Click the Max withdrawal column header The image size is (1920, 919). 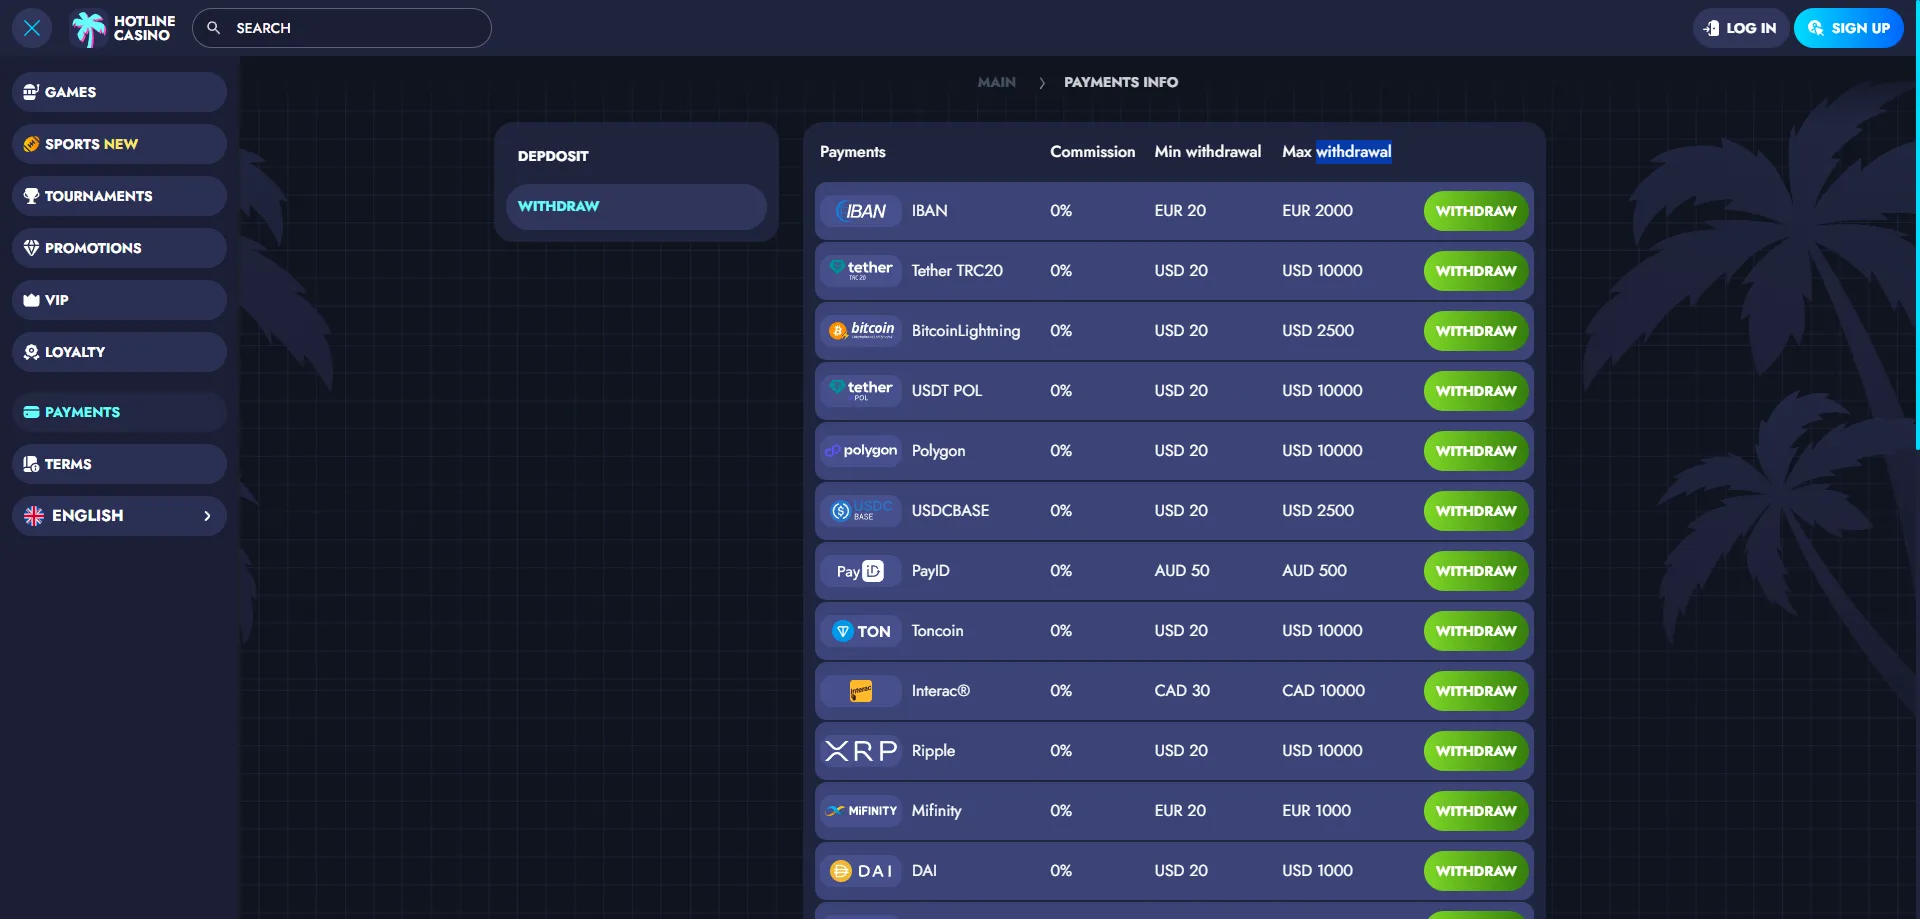pos(1337,152)
